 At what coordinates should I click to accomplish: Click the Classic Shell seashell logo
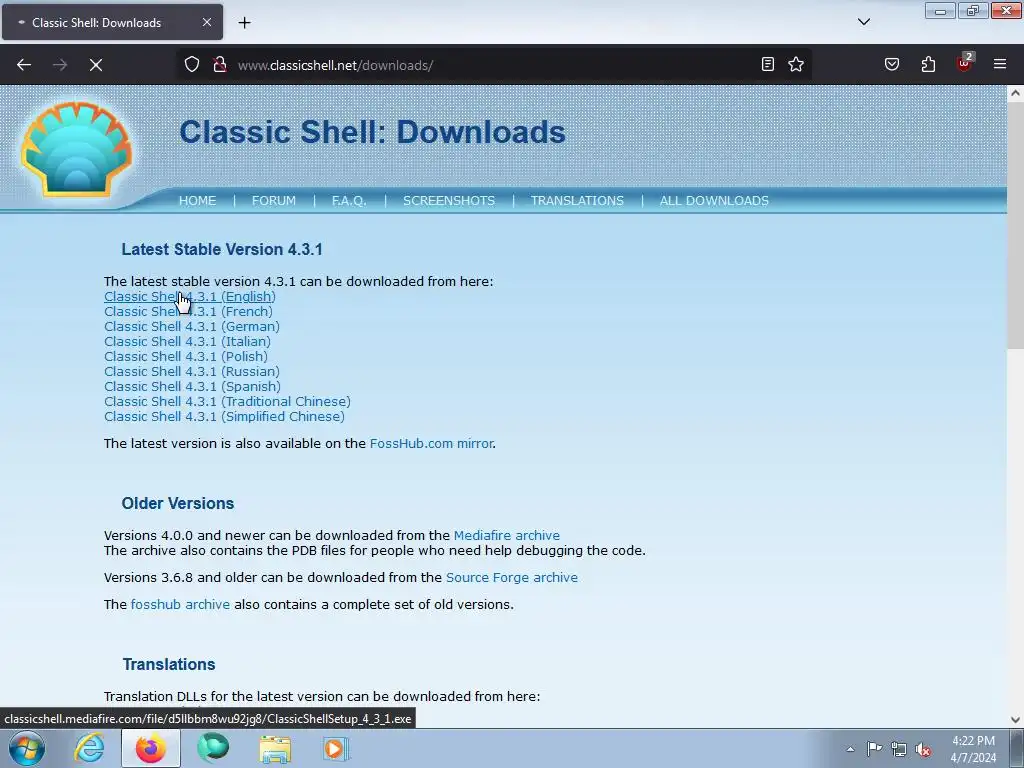(x=76, y=150)
